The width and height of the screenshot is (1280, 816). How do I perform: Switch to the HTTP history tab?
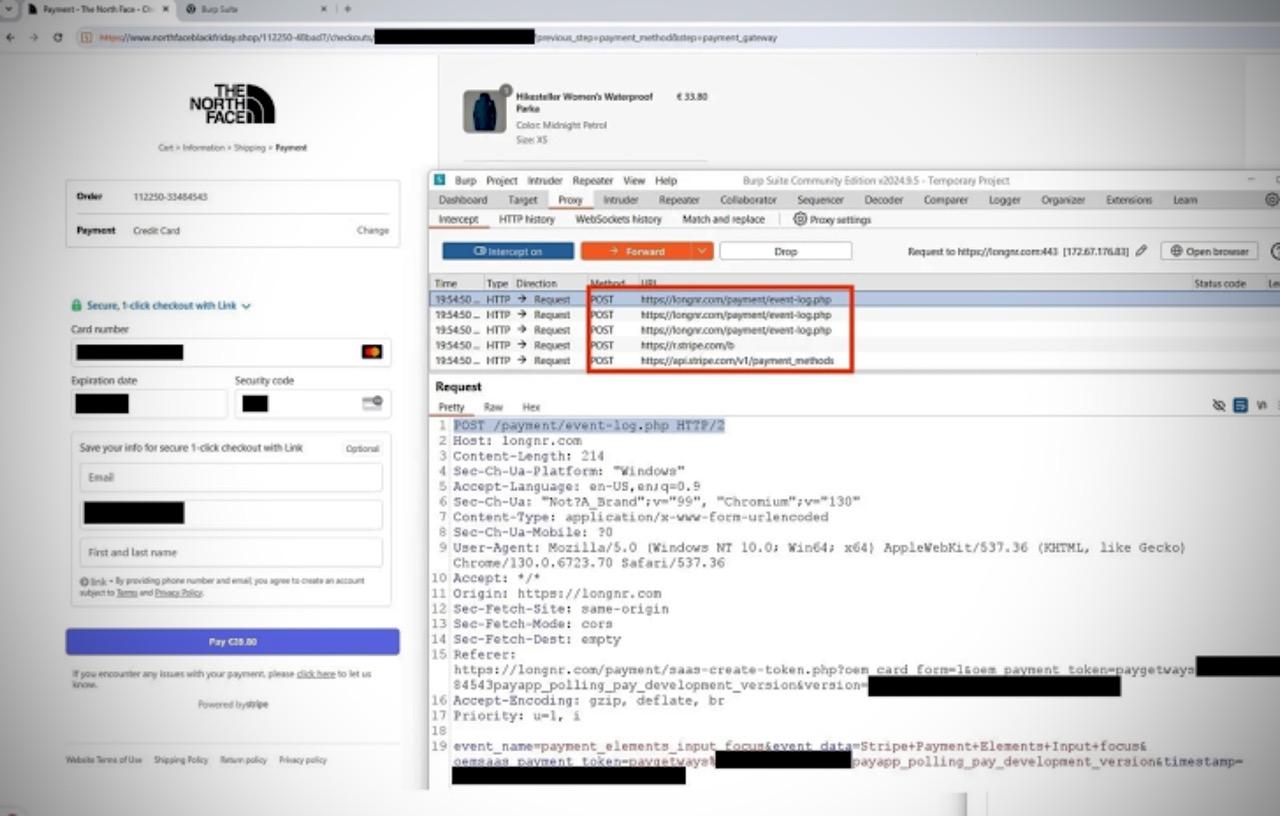(x=526, y=219)
